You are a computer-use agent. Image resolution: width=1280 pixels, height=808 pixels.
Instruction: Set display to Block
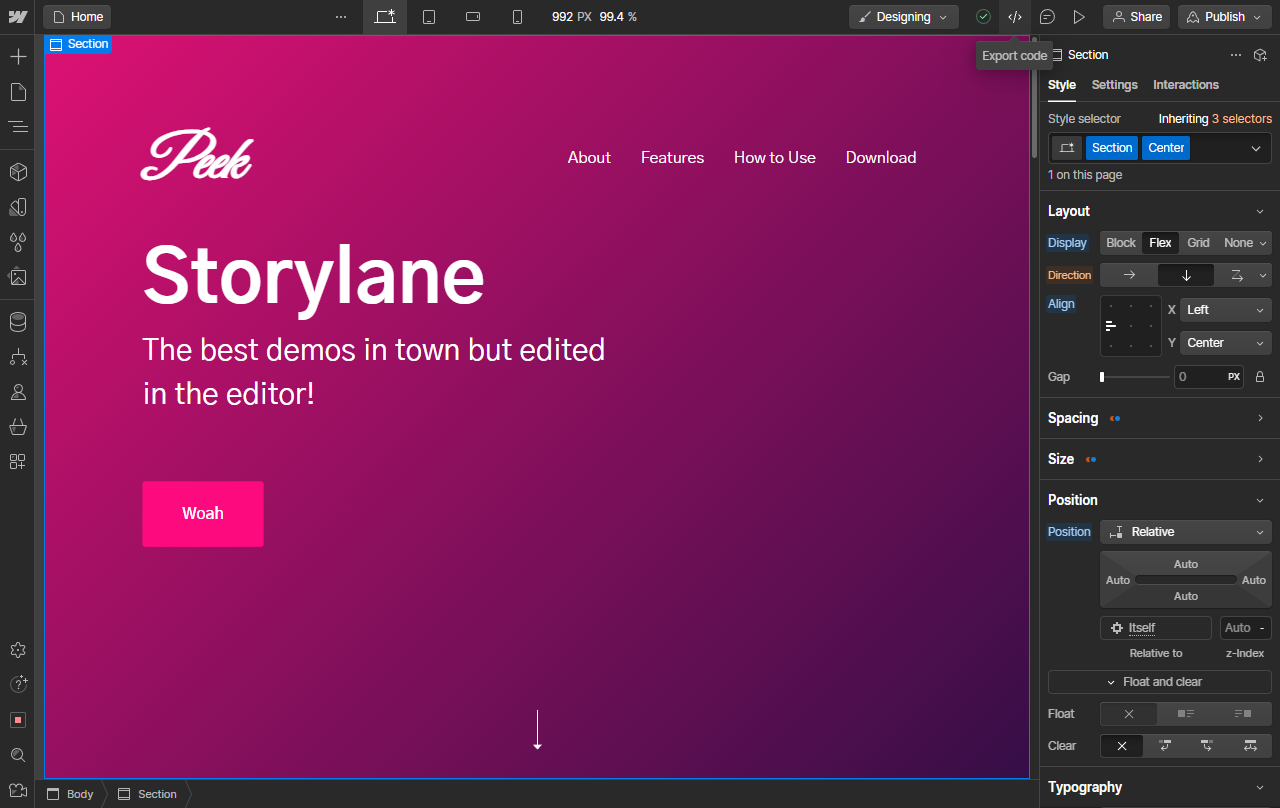click(x=1121, y=243)
